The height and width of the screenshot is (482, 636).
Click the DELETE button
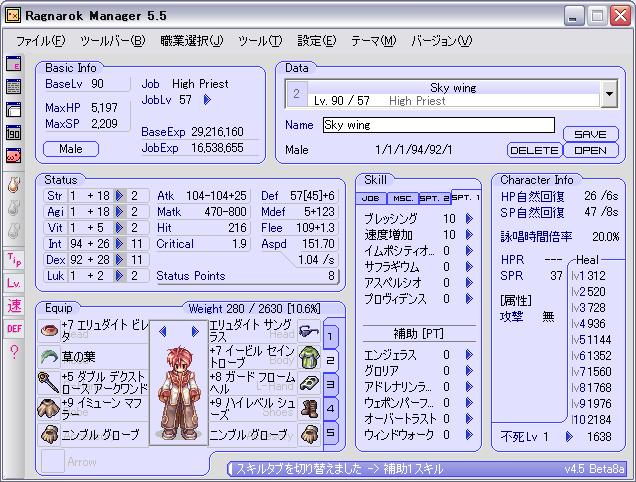click(535, 151)
